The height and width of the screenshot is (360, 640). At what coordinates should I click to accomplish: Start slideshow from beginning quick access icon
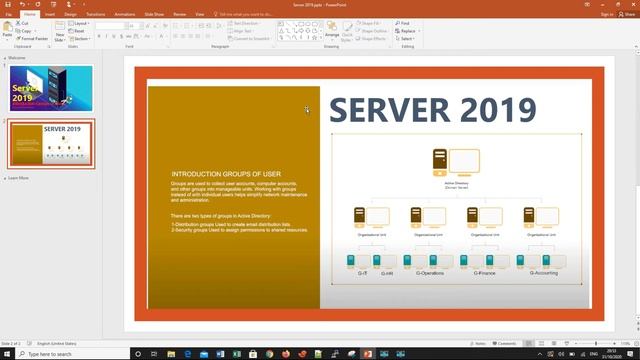coord(53,4)
